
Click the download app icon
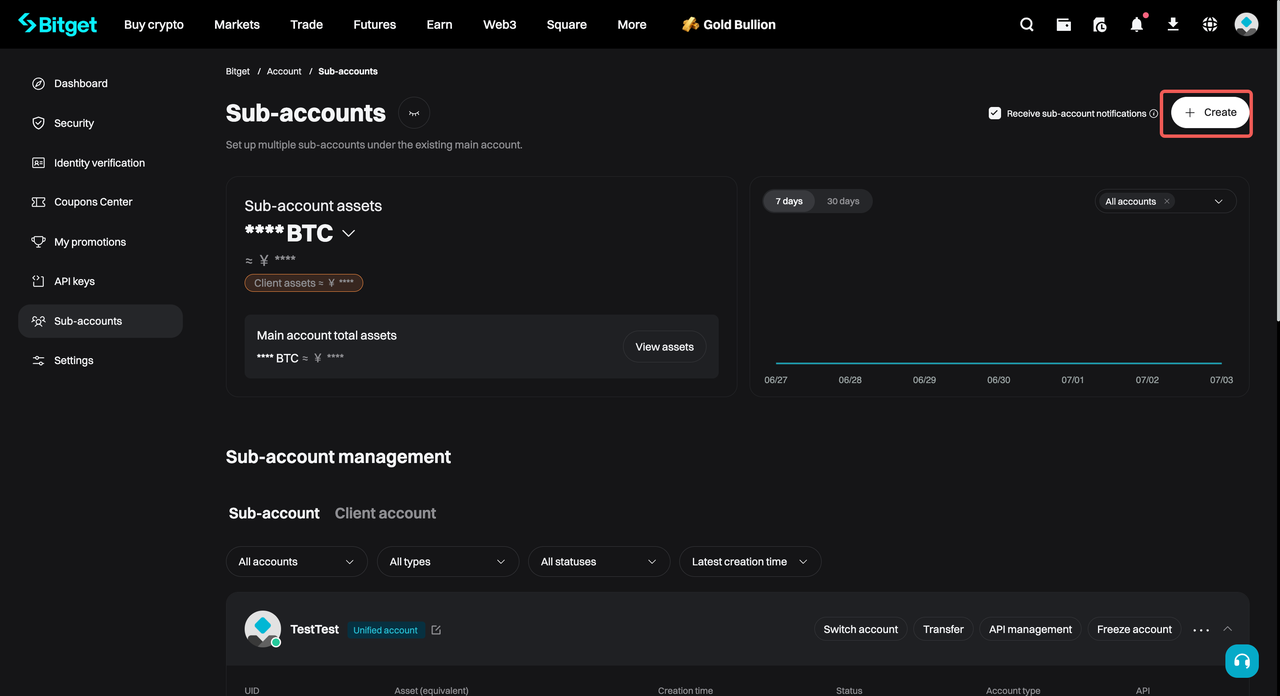1173,24
